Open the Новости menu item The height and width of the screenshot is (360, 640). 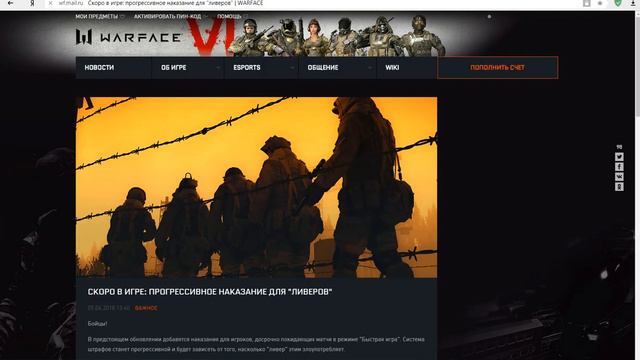click(x=113, y=67)
